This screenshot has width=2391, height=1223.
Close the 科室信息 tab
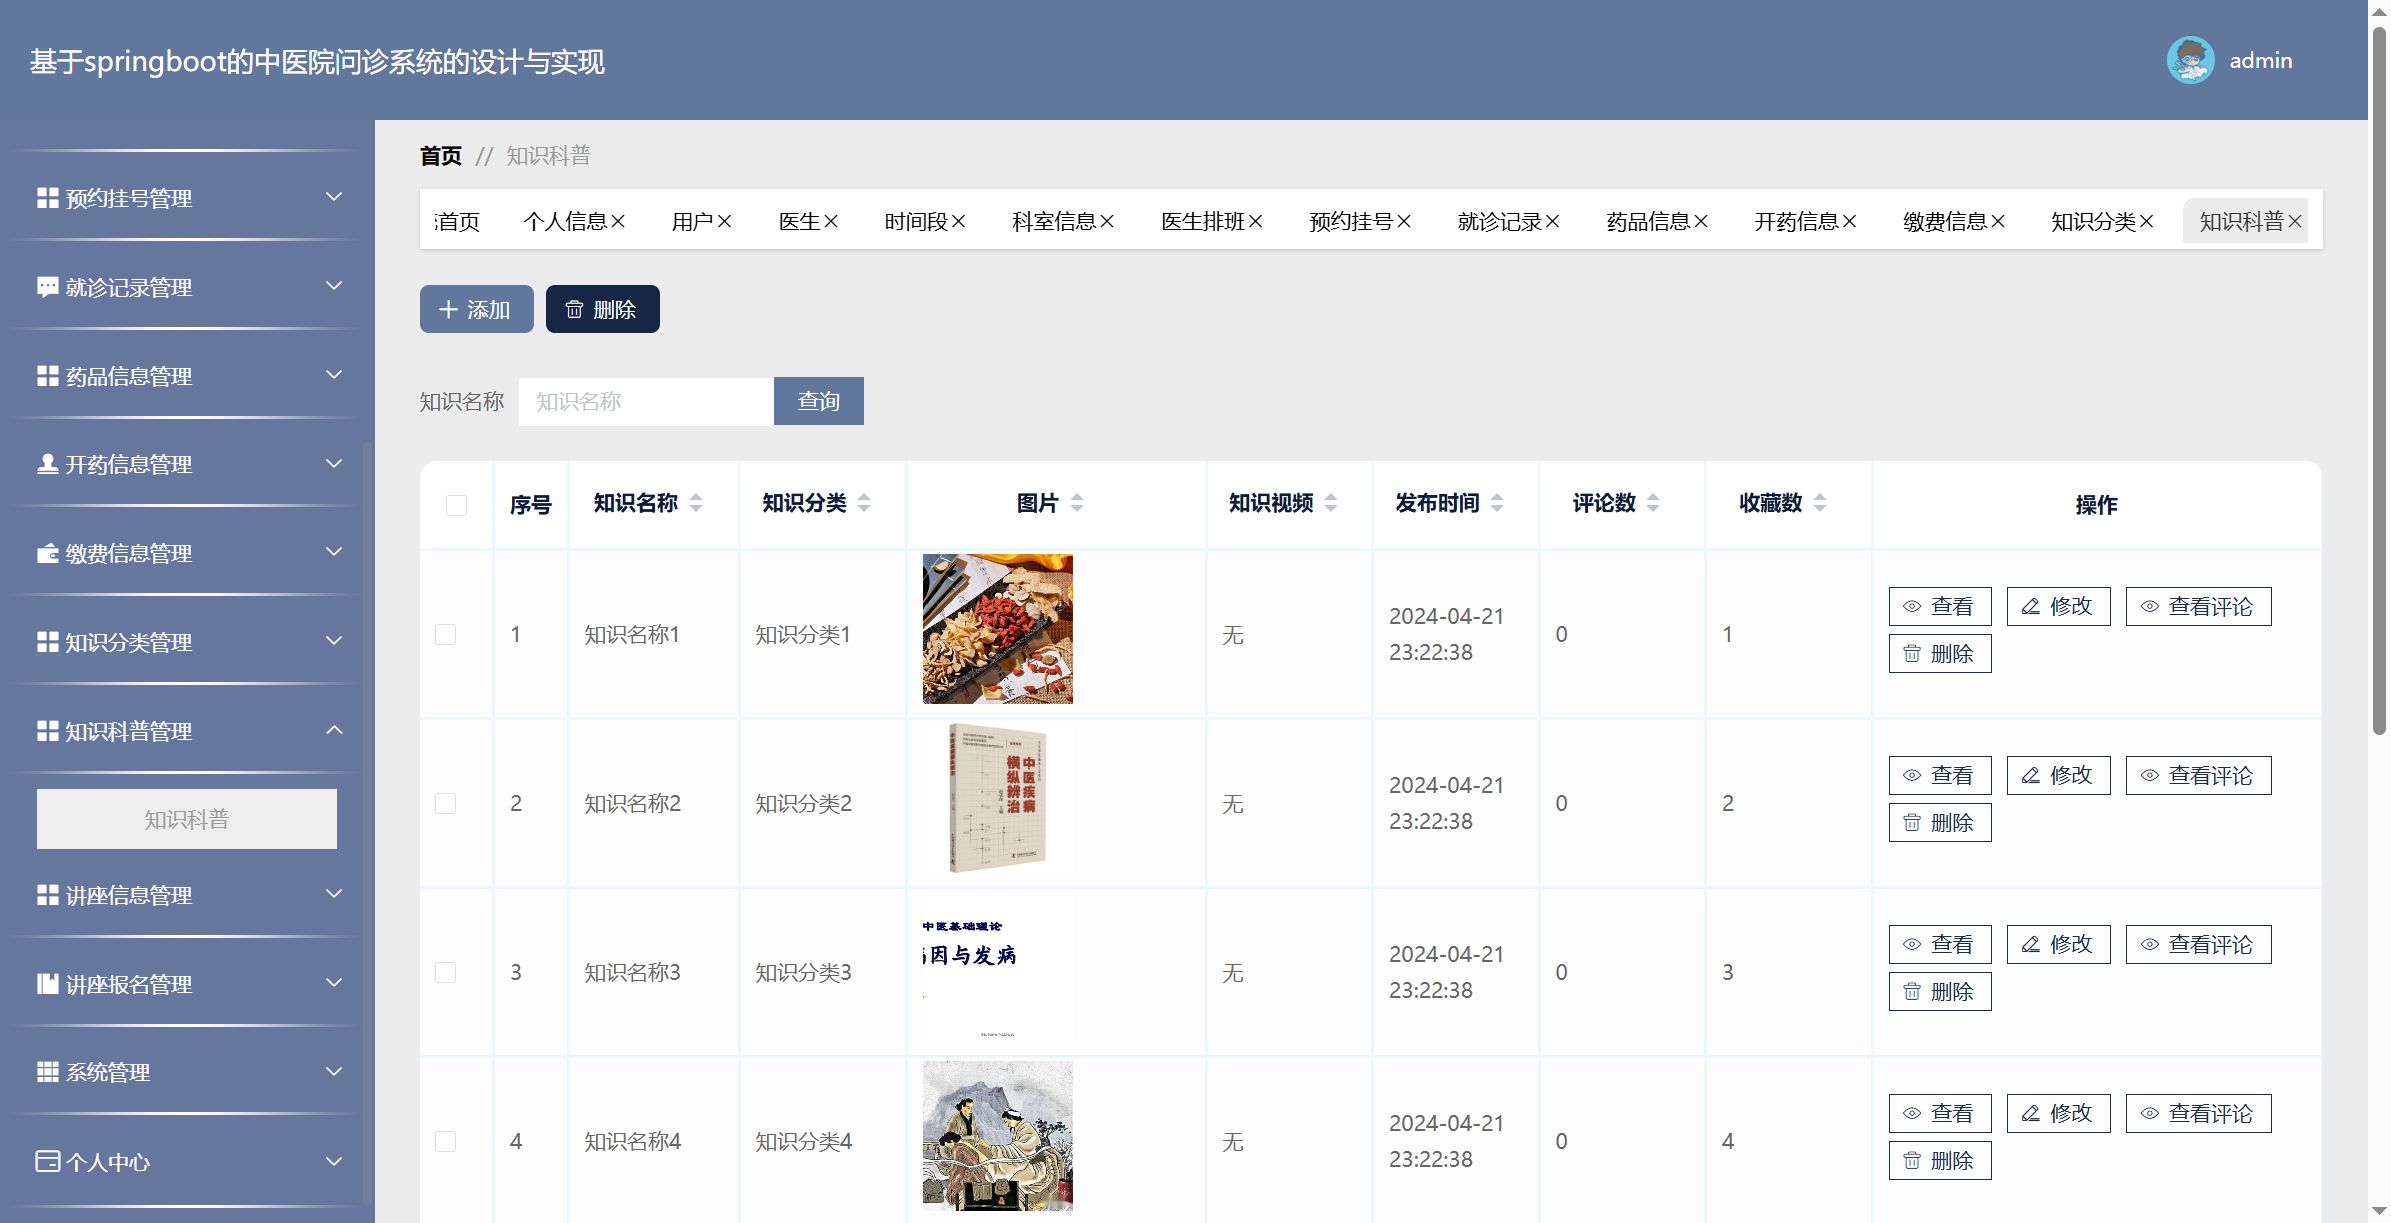click(1107, 221)
